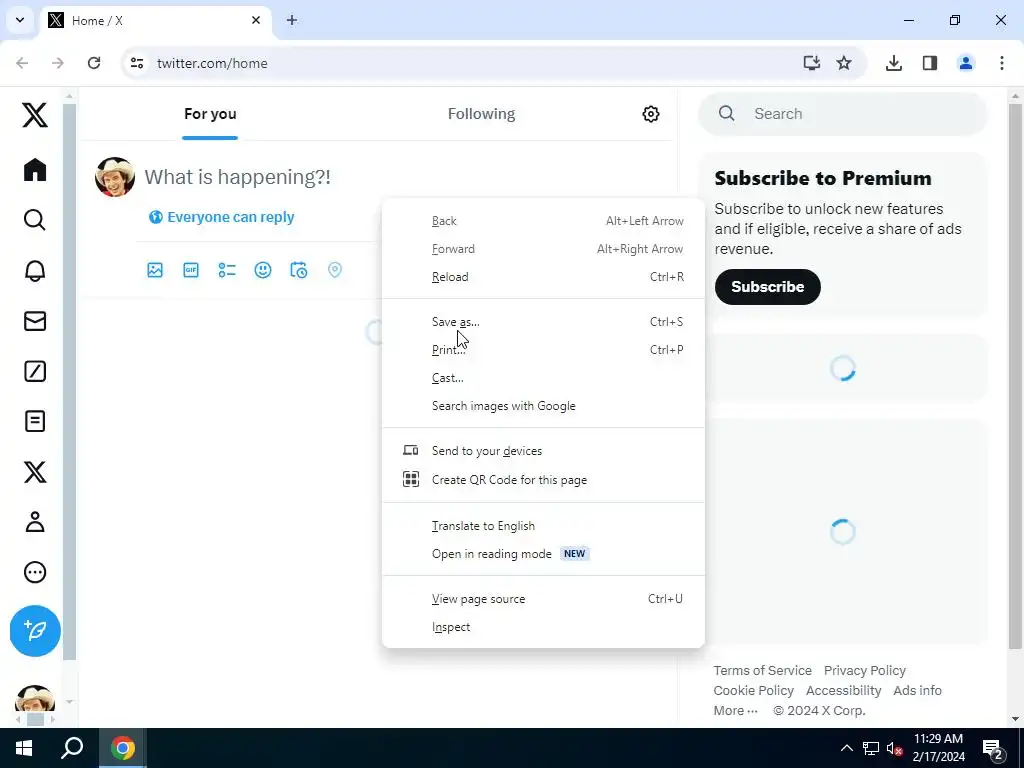The width and height of the screenshot is (1024, 768).
Task: Select View page source
Action: point(543,599)
